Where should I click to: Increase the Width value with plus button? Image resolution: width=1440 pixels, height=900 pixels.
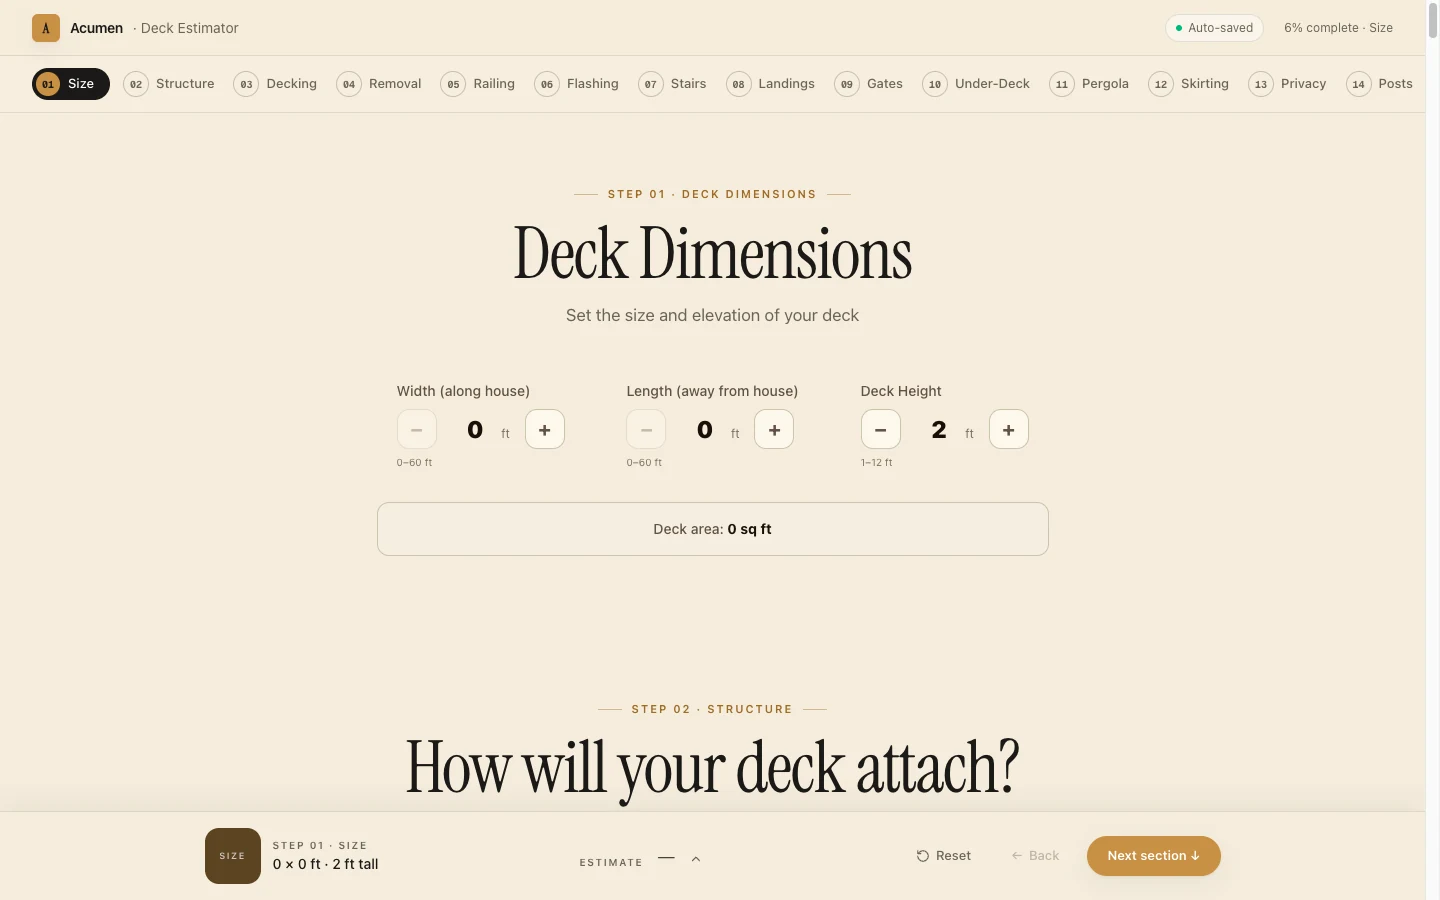[545, 430]
